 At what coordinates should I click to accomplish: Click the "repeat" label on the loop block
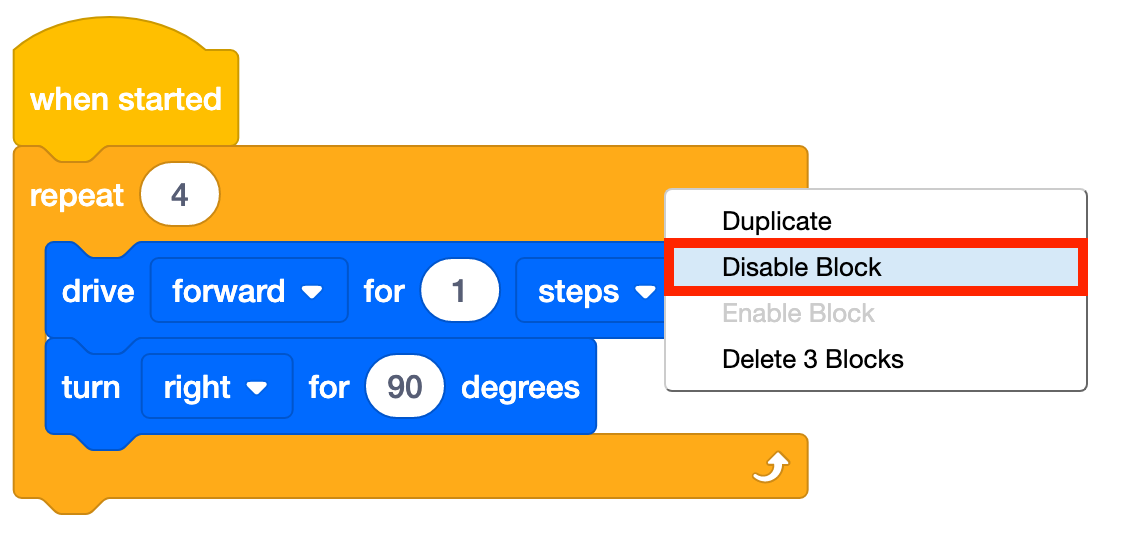click(76, 195)
